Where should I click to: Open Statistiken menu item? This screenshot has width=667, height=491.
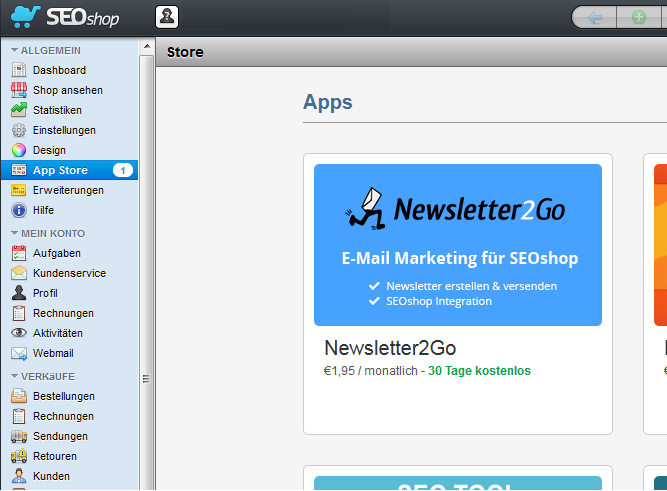point(57,110)
